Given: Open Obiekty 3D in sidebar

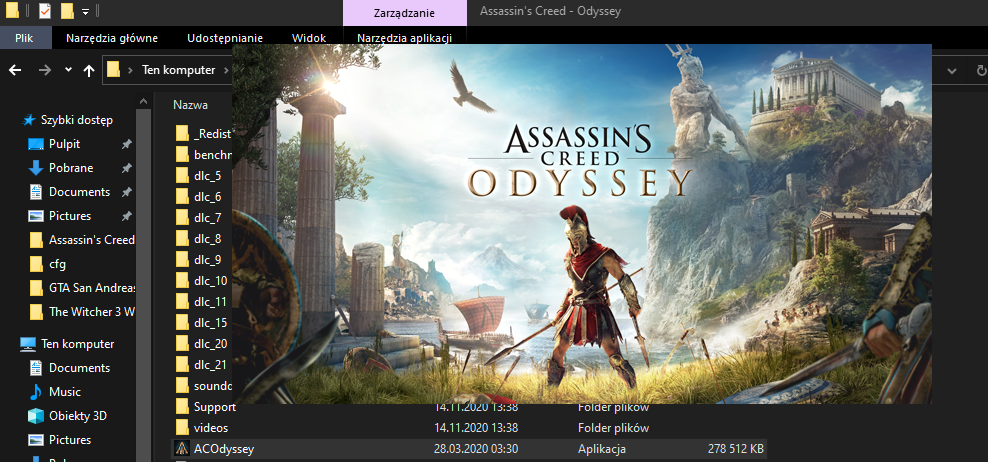Looking at the screenshot, I should (x=78, y=415).
